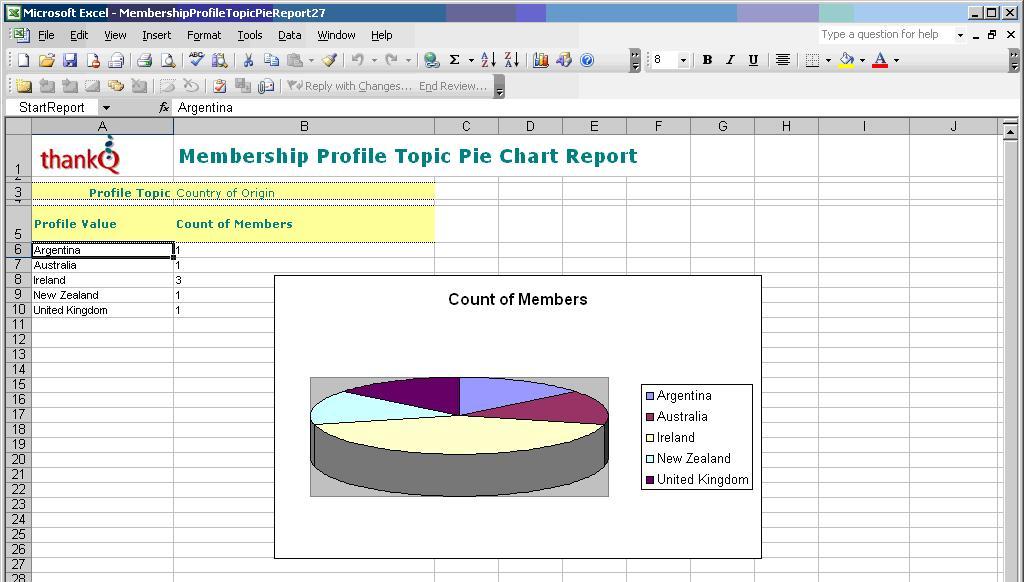Sort ascending A to Z
This screenshot has width=1024, height=582.
pos(488,60)
